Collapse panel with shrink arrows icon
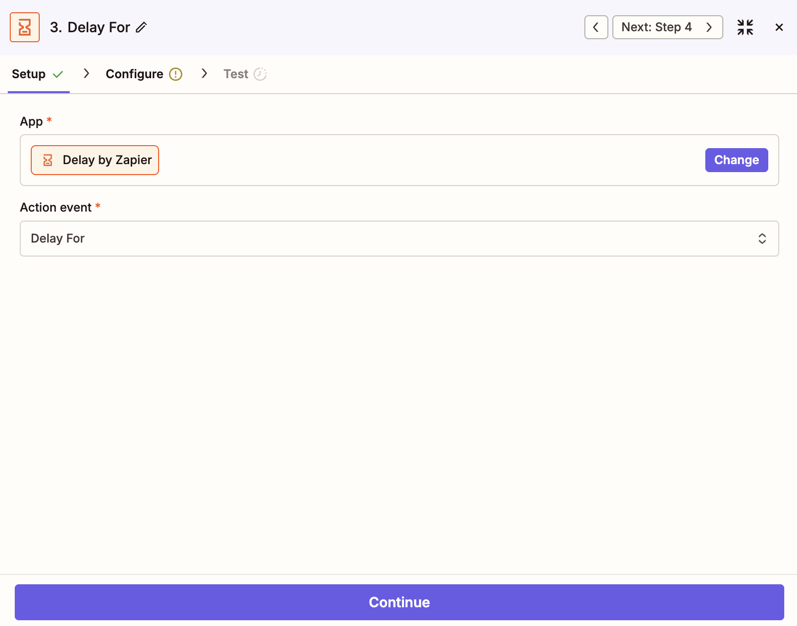This screenshot has height=626, width=797. [x=745, y=27]
